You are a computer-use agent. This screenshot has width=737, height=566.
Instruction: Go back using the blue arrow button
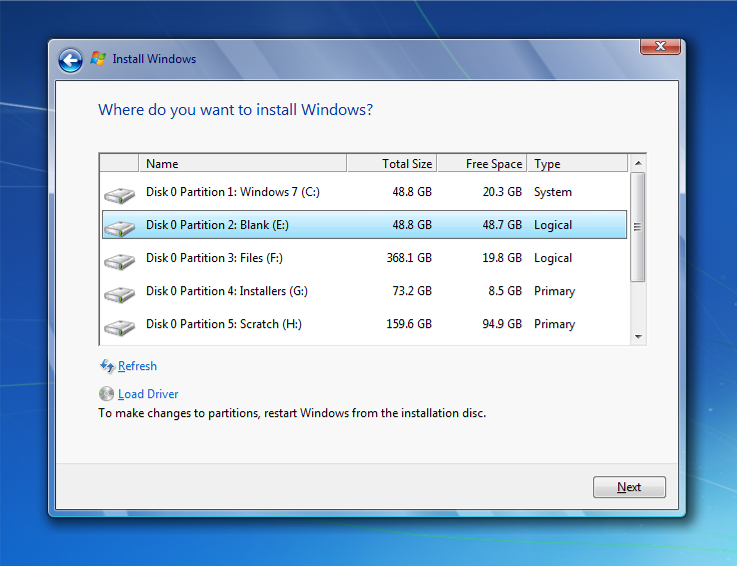(71, 60)
